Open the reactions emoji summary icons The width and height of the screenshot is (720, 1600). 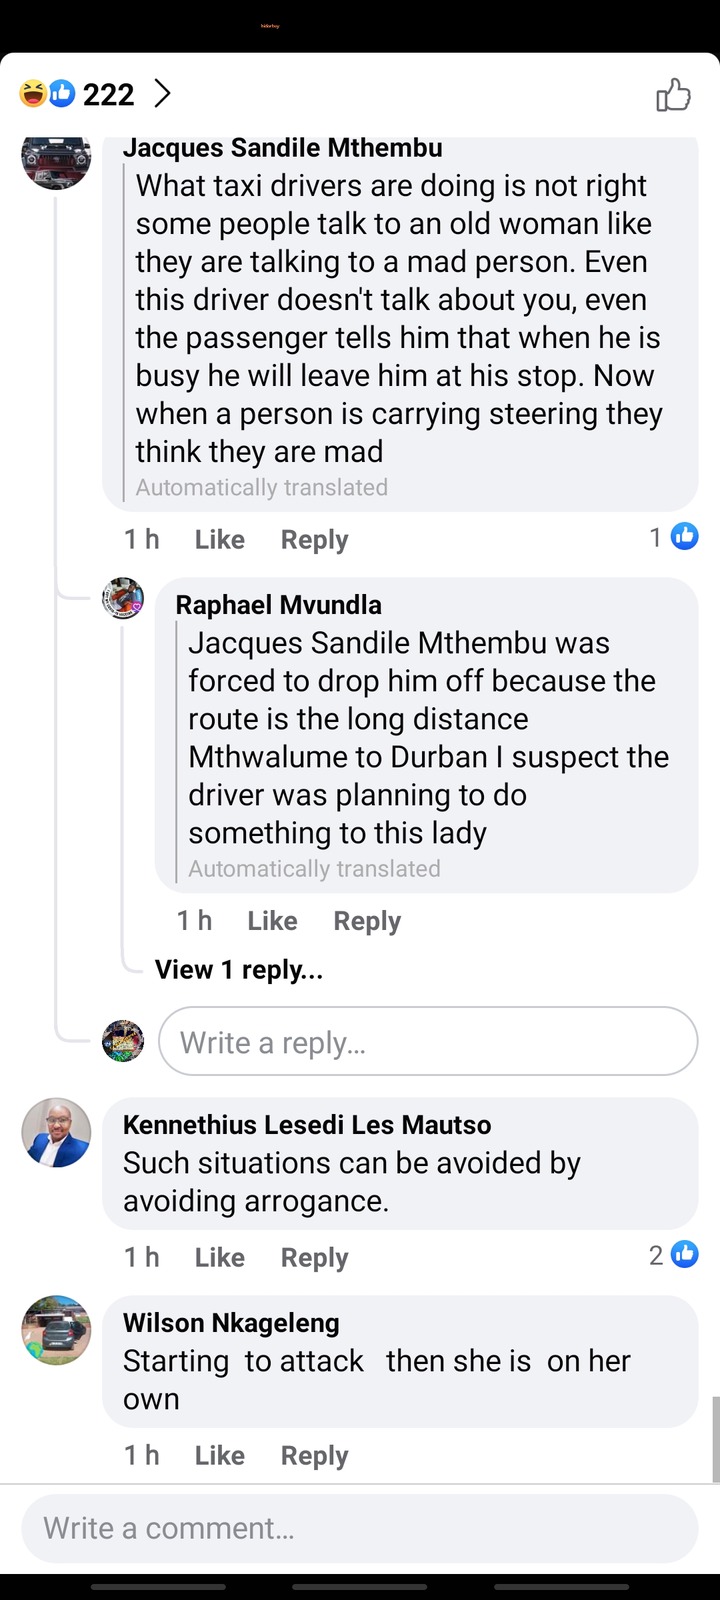(47, 94)
